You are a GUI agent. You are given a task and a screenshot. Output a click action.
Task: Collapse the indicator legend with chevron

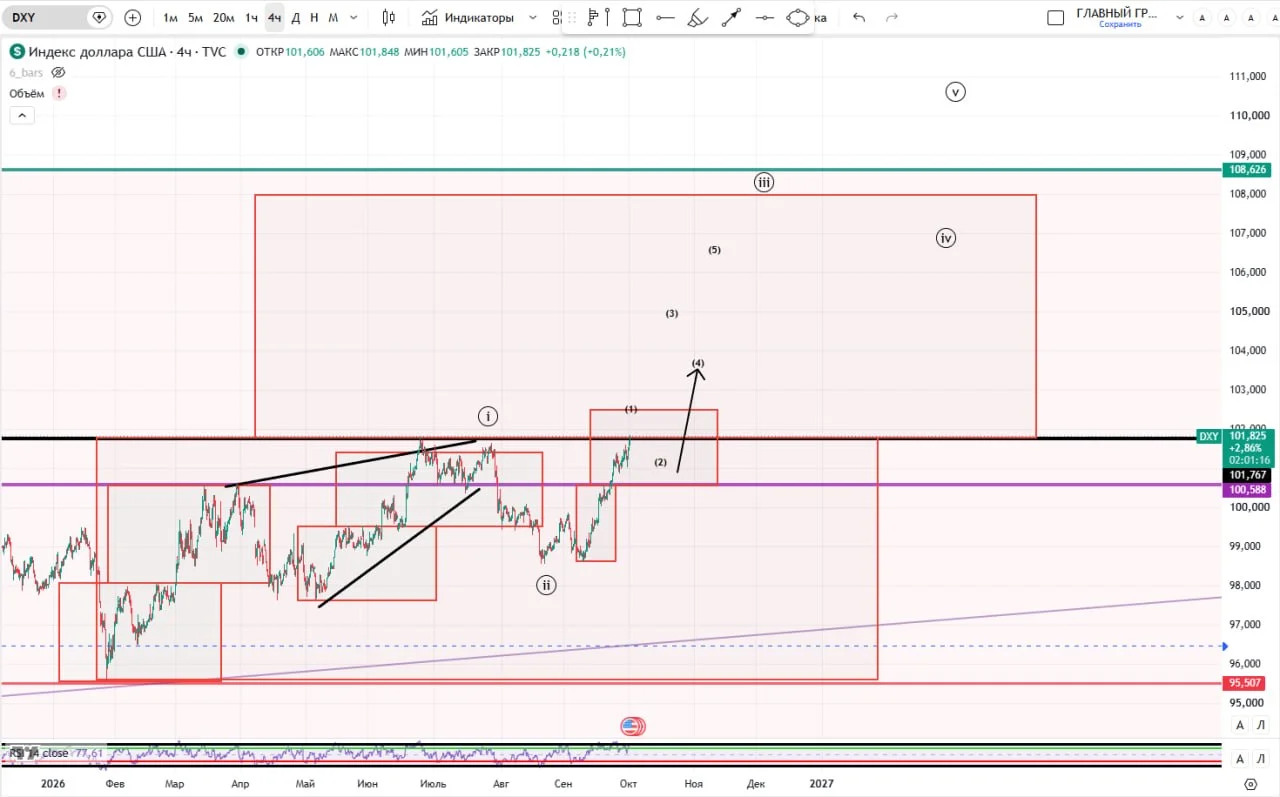coord(22,115)
